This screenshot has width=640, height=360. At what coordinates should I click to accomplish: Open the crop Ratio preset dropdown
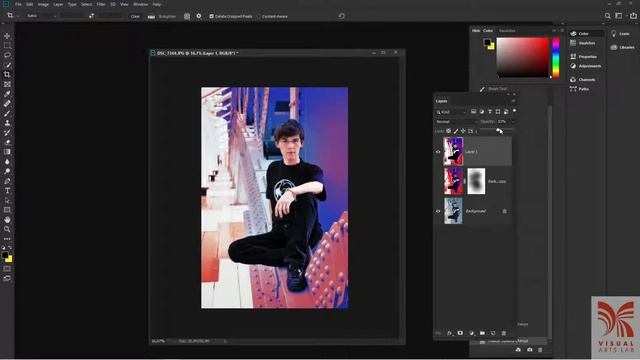coord(41,16)
